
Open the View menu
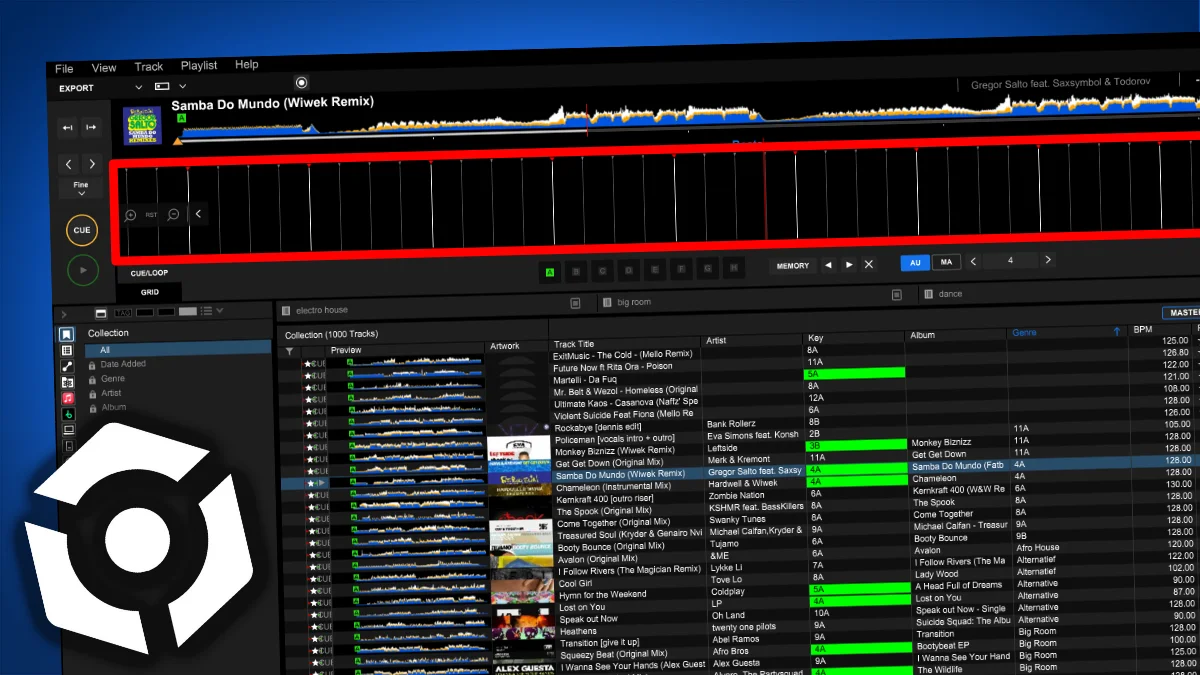[x=104, y=68]
